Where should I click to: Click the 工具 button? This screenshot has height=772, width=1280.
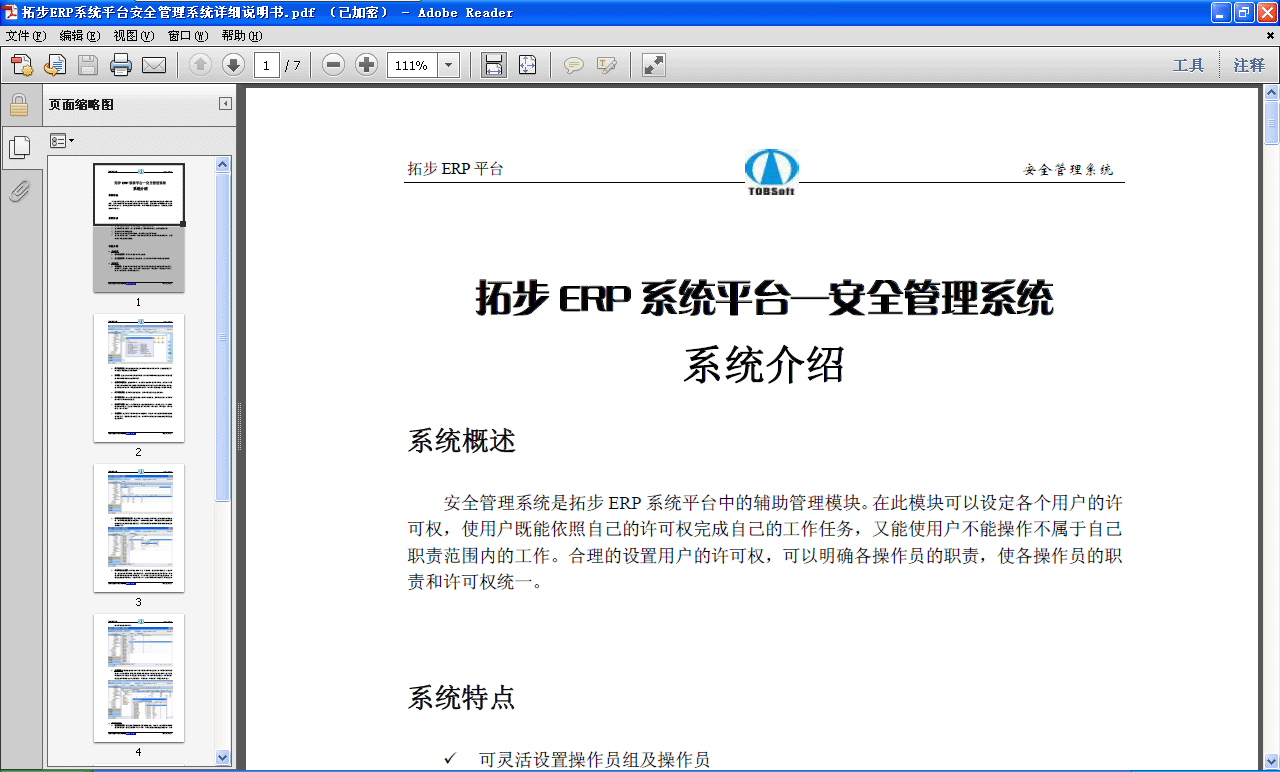click(x=1190, y=64)
